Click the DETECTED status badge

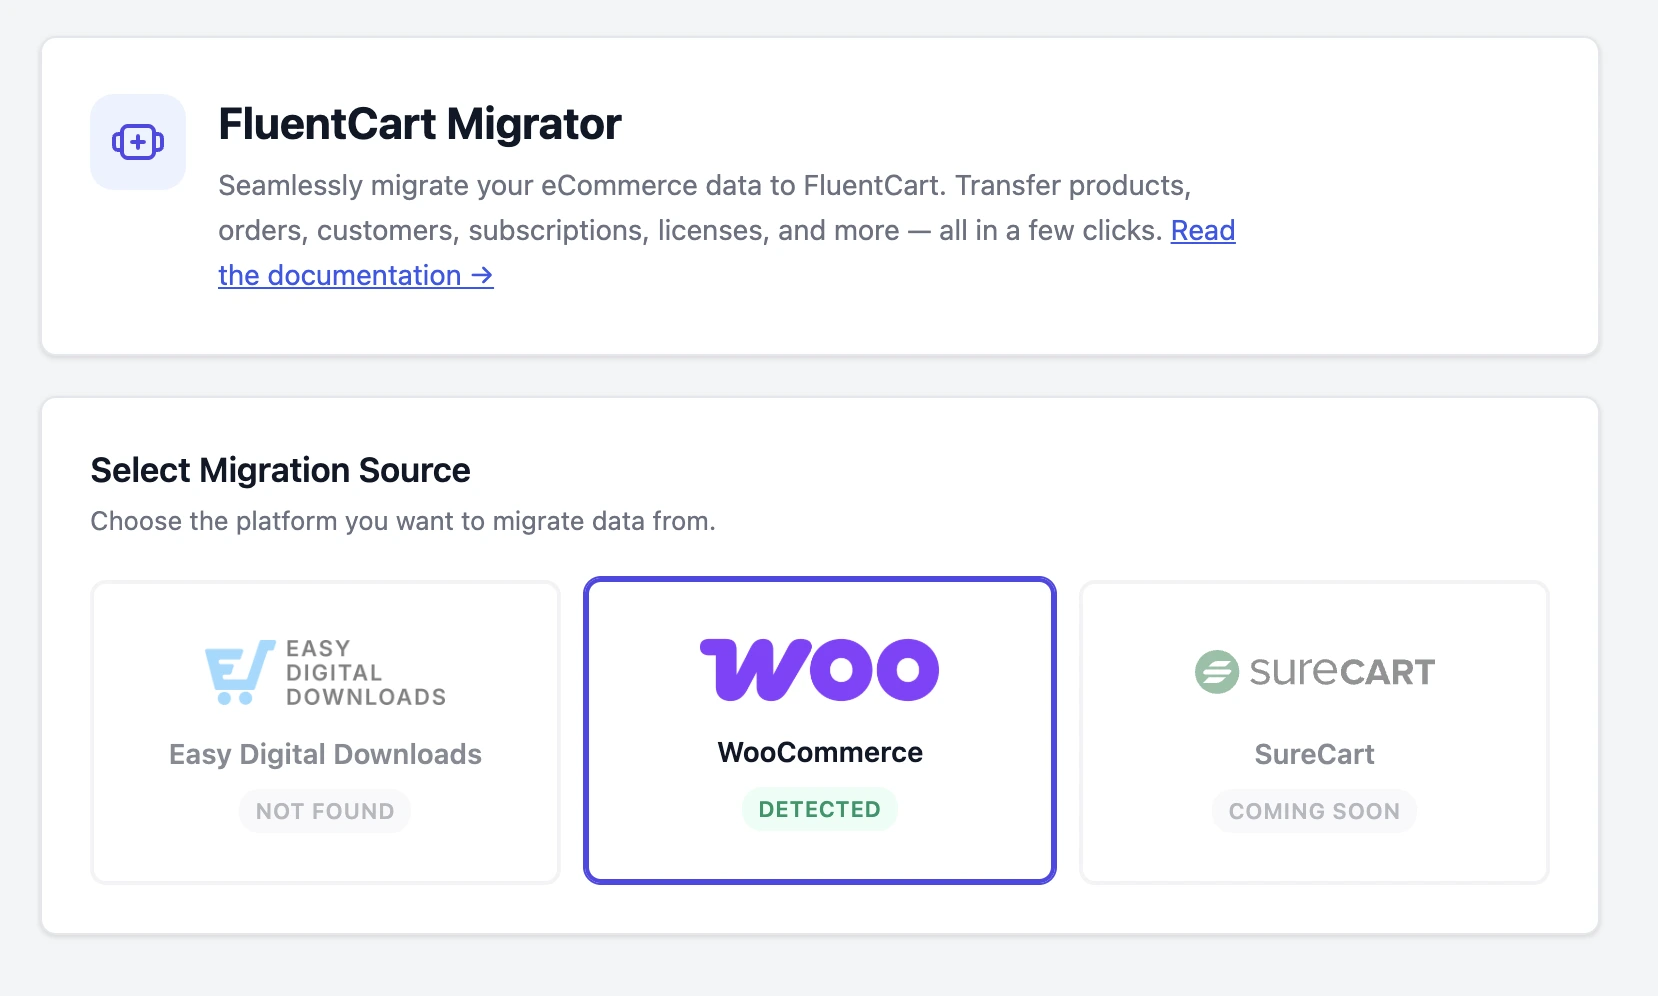[820, 809]
